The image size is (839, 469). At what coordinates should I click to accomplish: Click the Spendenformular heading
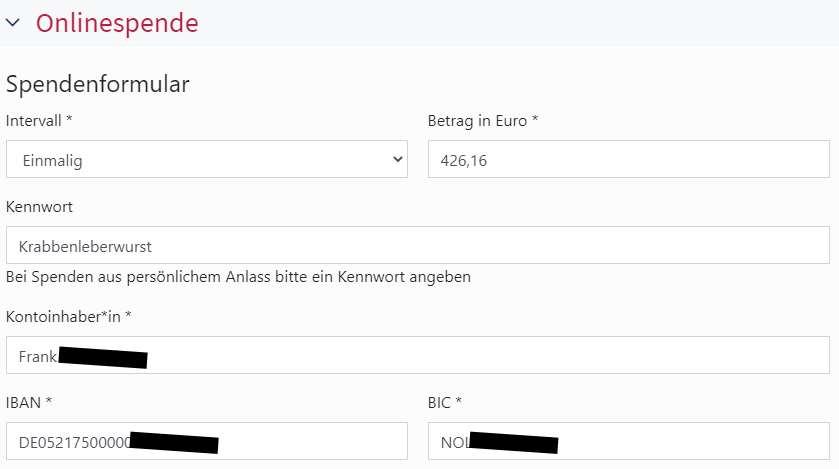(x=98, y=84)
